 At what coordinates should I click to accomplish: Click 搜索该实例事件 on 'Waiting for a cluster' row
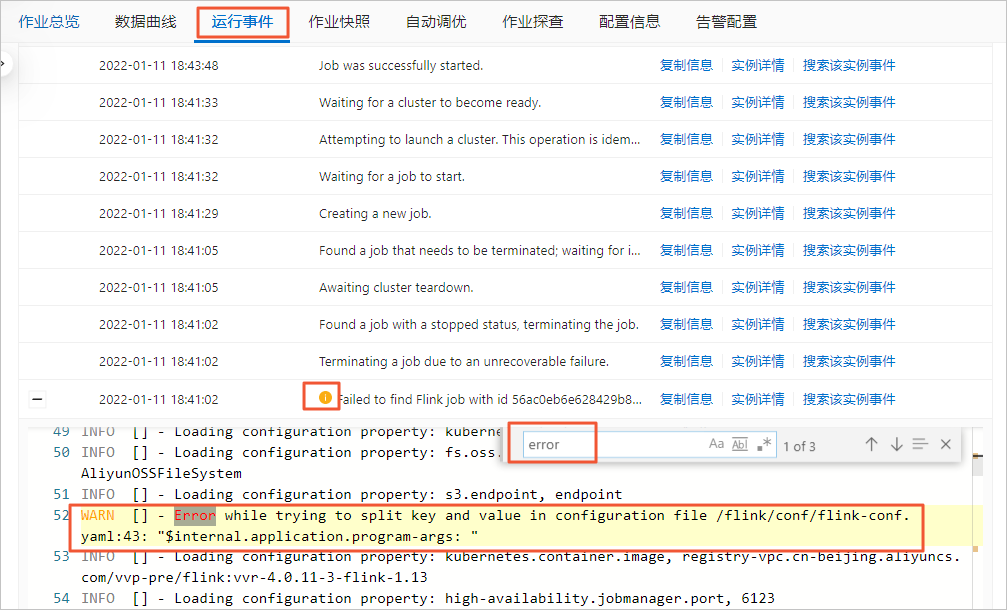(x=849, y=103)
